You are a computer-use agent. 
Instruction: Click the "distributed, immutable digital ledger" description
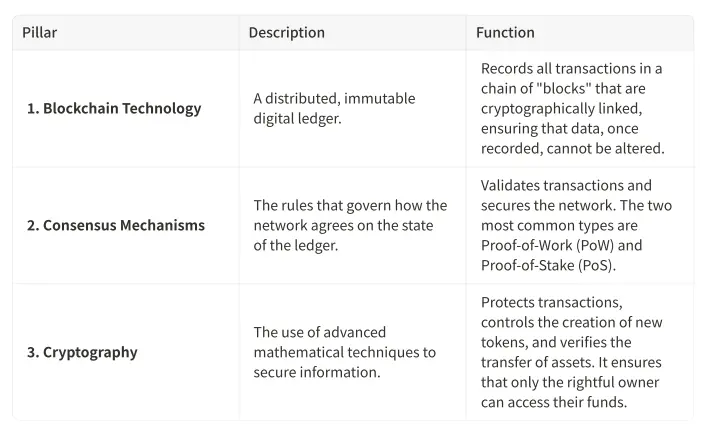click(x=334, y=108)
